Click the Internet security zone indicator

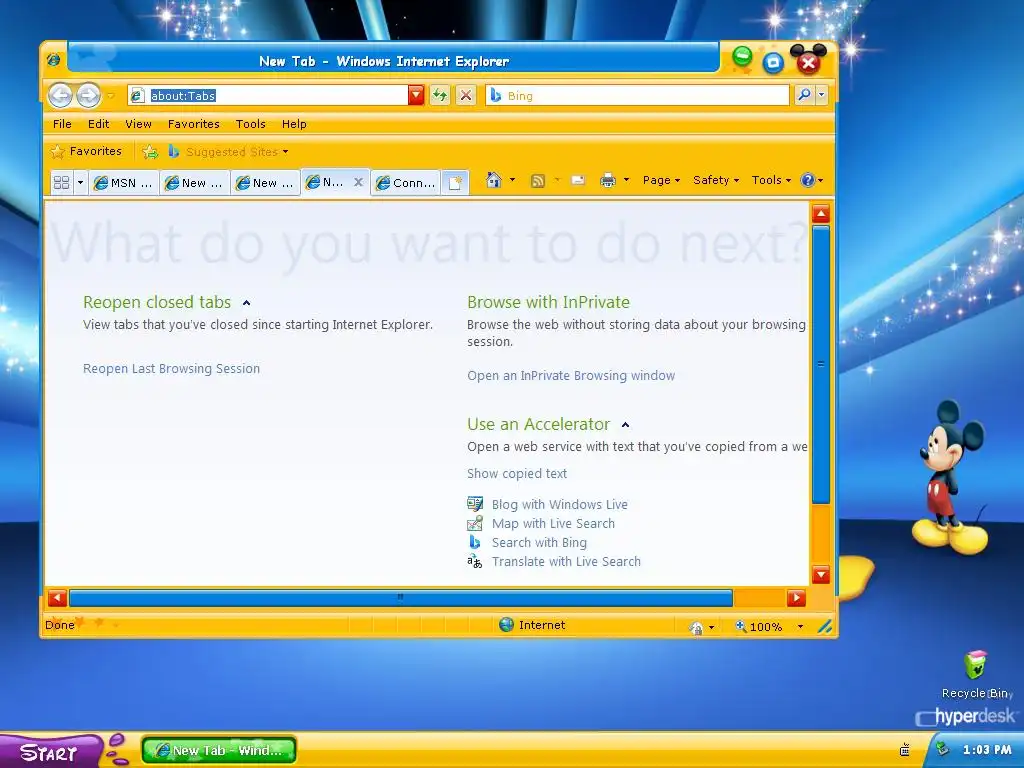532,625
